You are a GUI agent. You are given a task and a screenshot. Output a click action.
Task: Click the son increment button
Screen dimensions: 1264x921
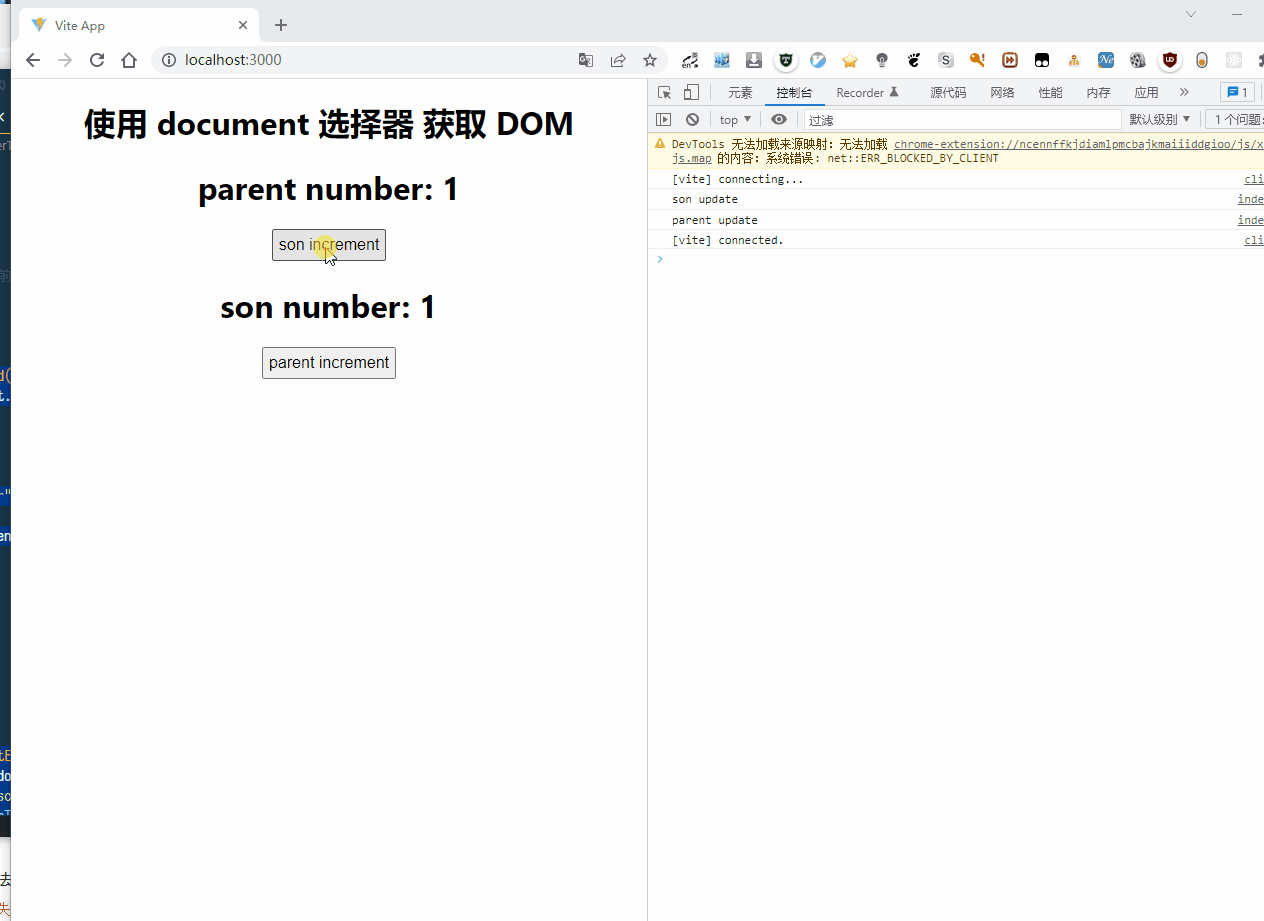pos(329,245)
